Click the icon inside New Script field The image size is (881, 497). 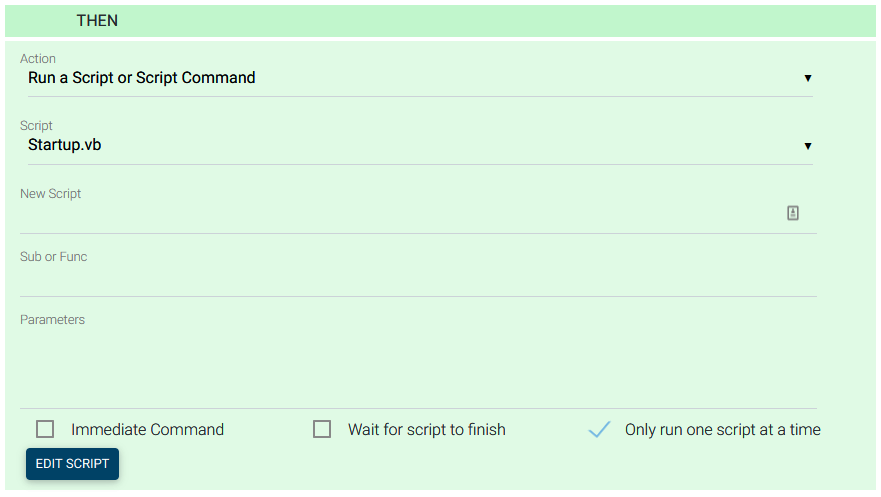(793, 213)
